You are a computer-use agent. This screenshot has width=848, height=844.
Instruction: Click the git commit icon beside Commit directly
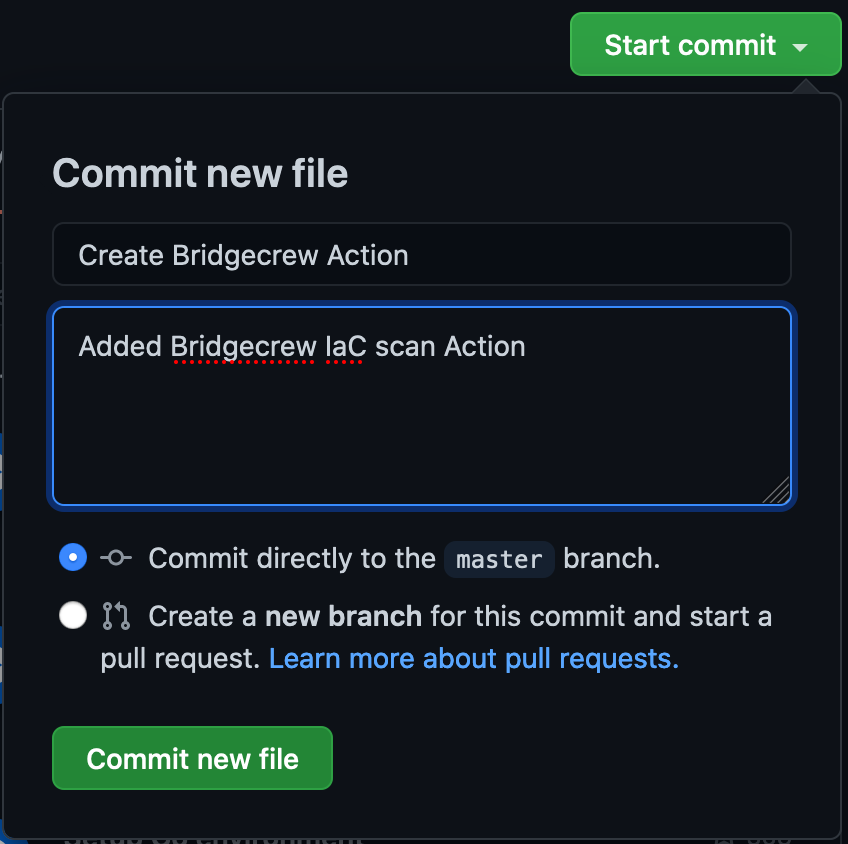click(116, 557)
